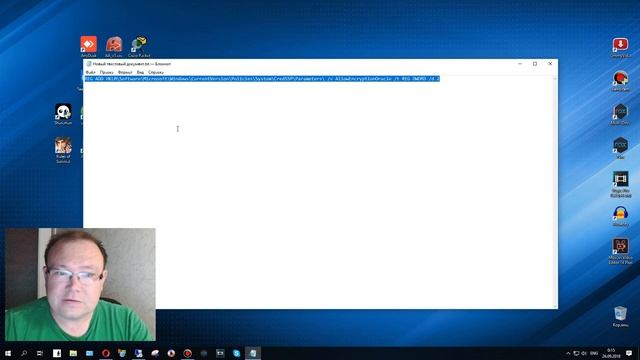
Task: Launch the Cisco Packet Tracer desktop shortcut
Action: [x=139, y=47]
